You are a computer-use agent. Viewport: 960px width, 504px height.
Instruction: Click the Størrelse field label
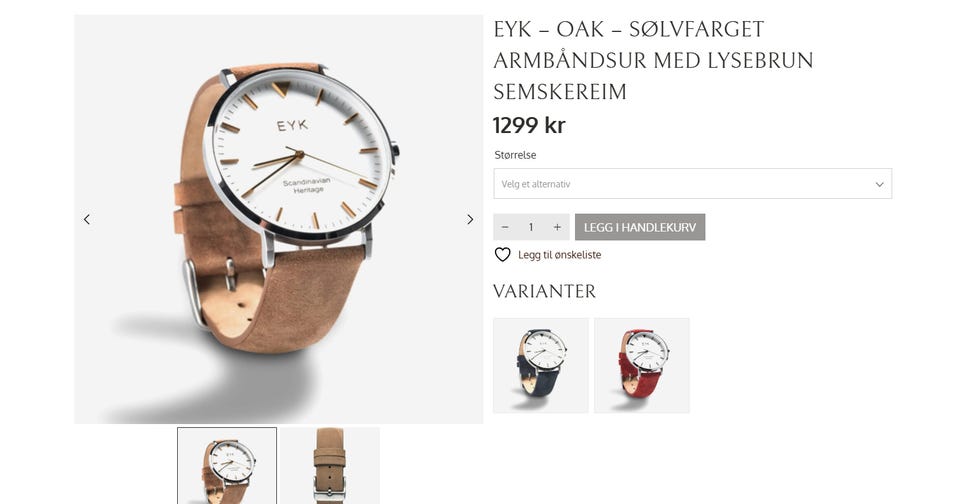516,155
